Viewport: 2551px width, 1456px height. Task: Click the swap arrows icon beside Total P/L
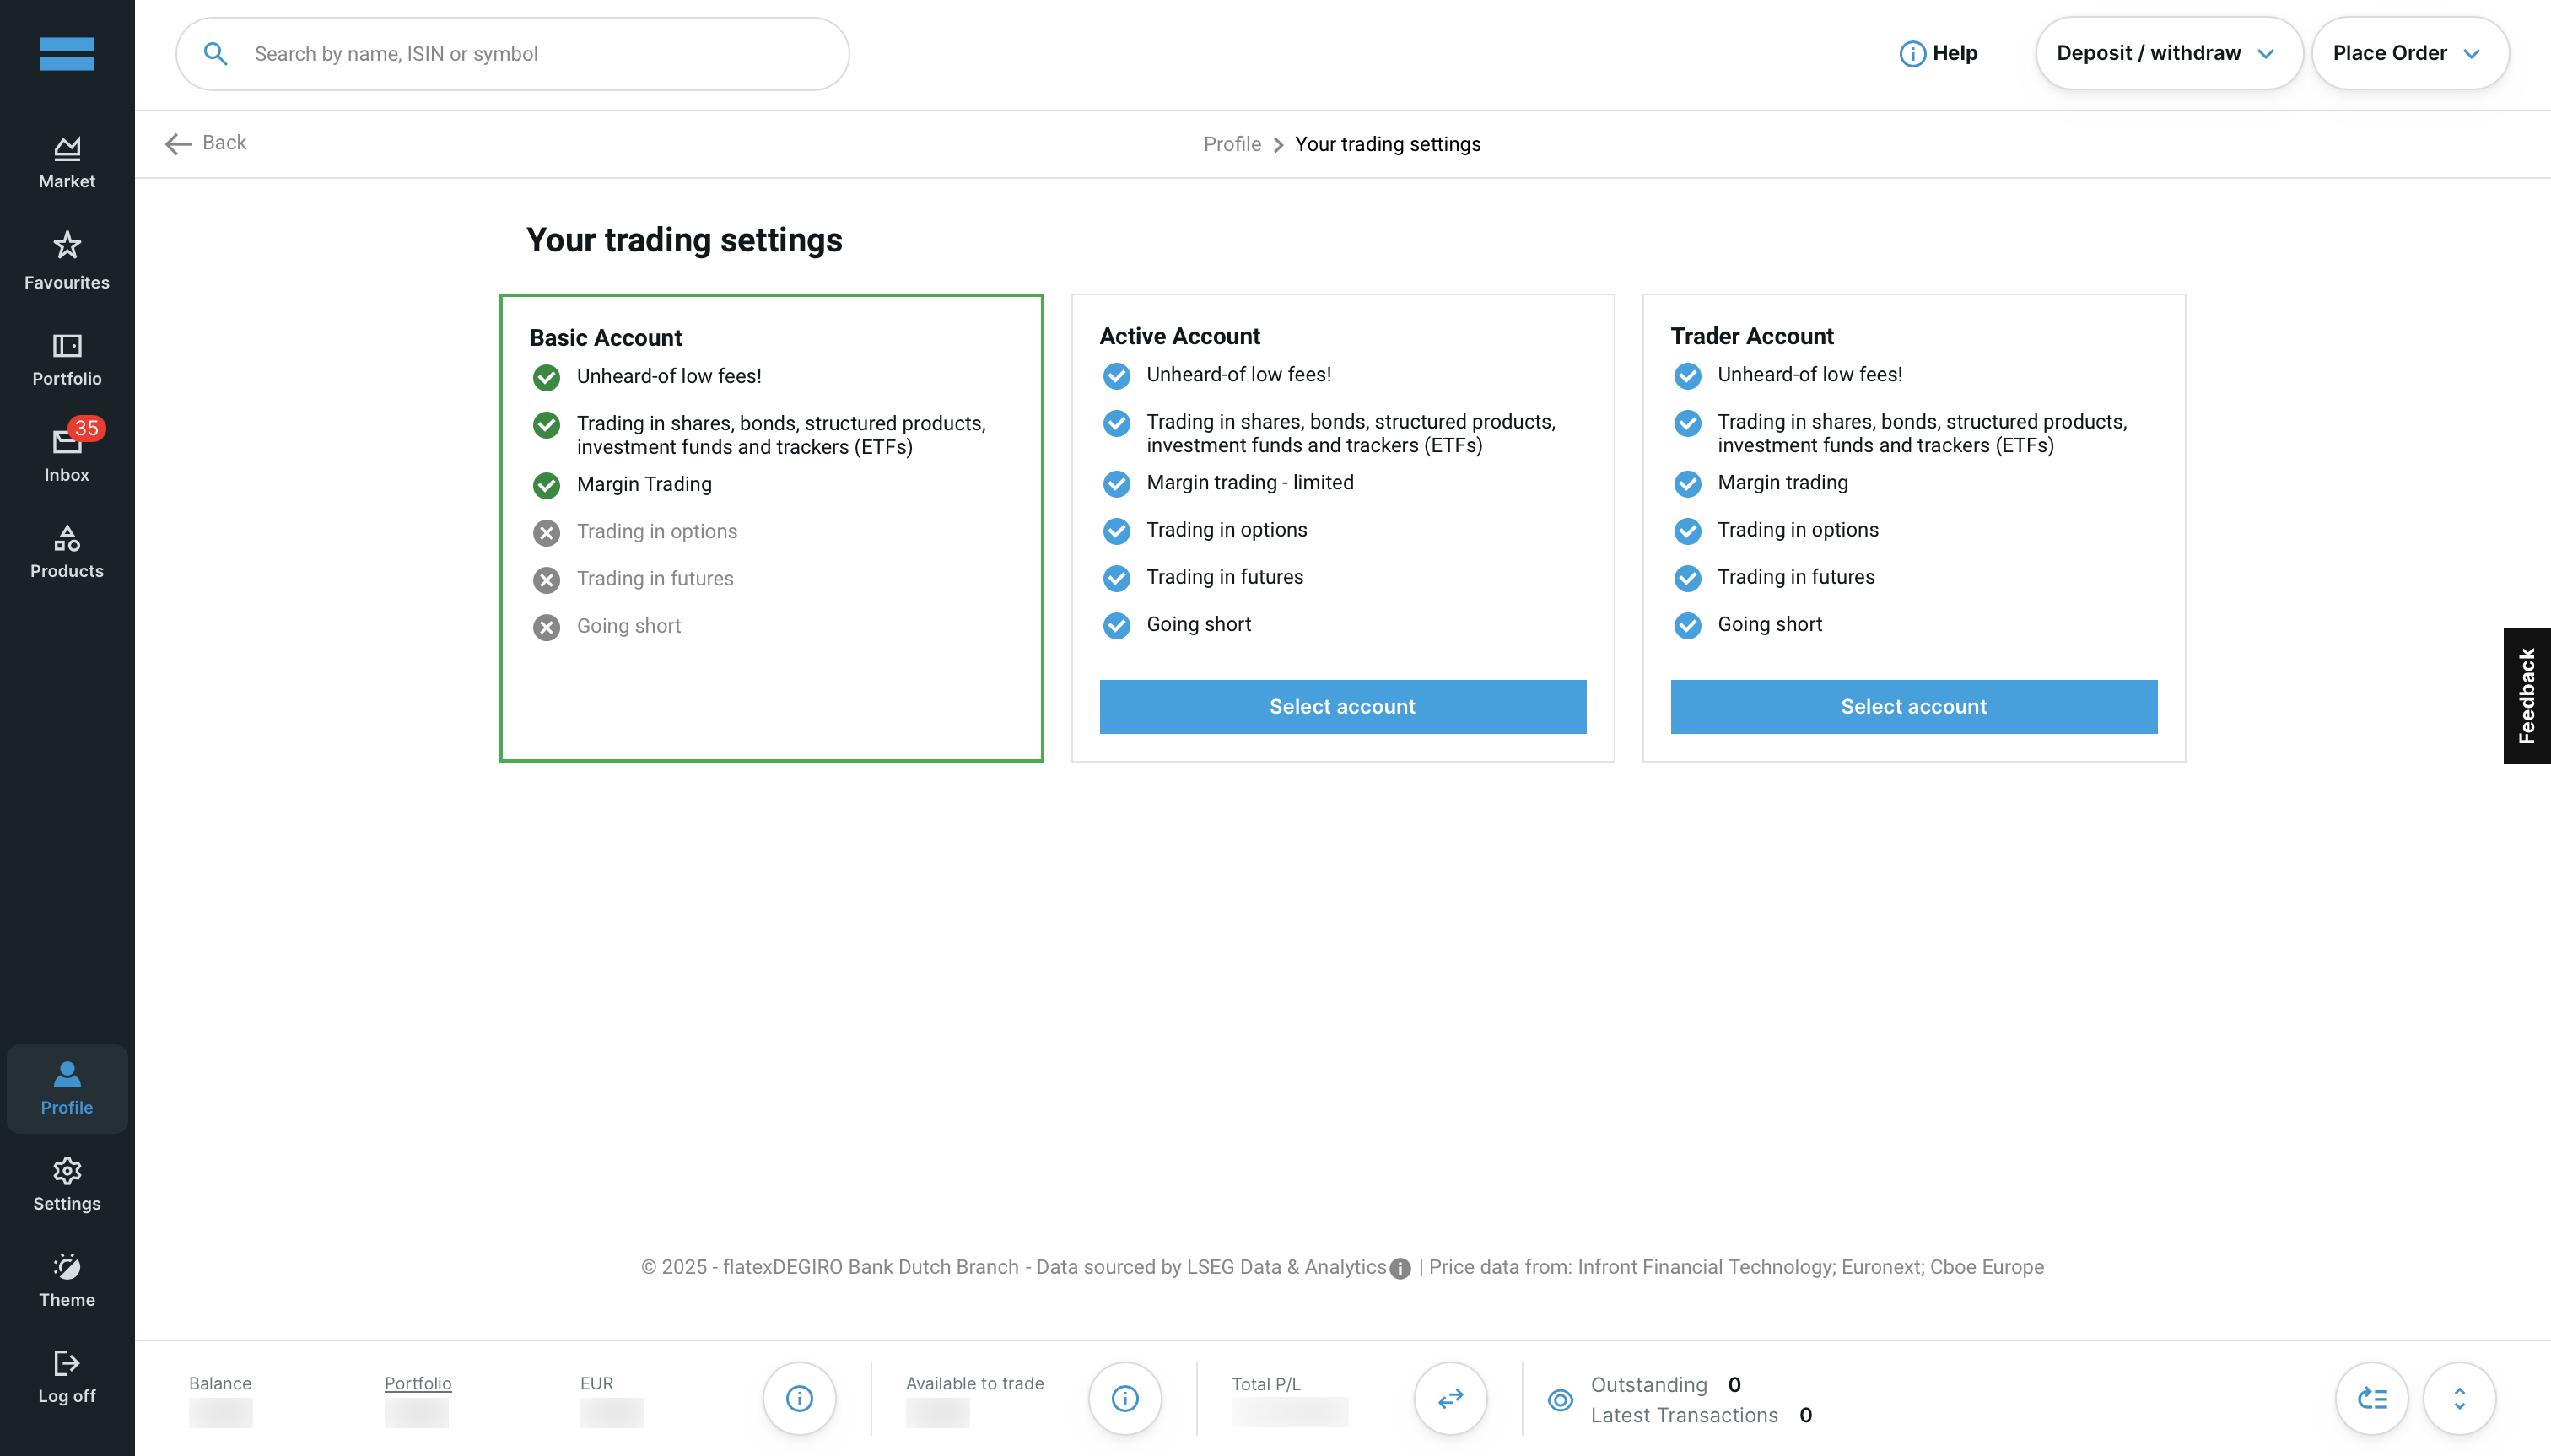[1450, 1398]
